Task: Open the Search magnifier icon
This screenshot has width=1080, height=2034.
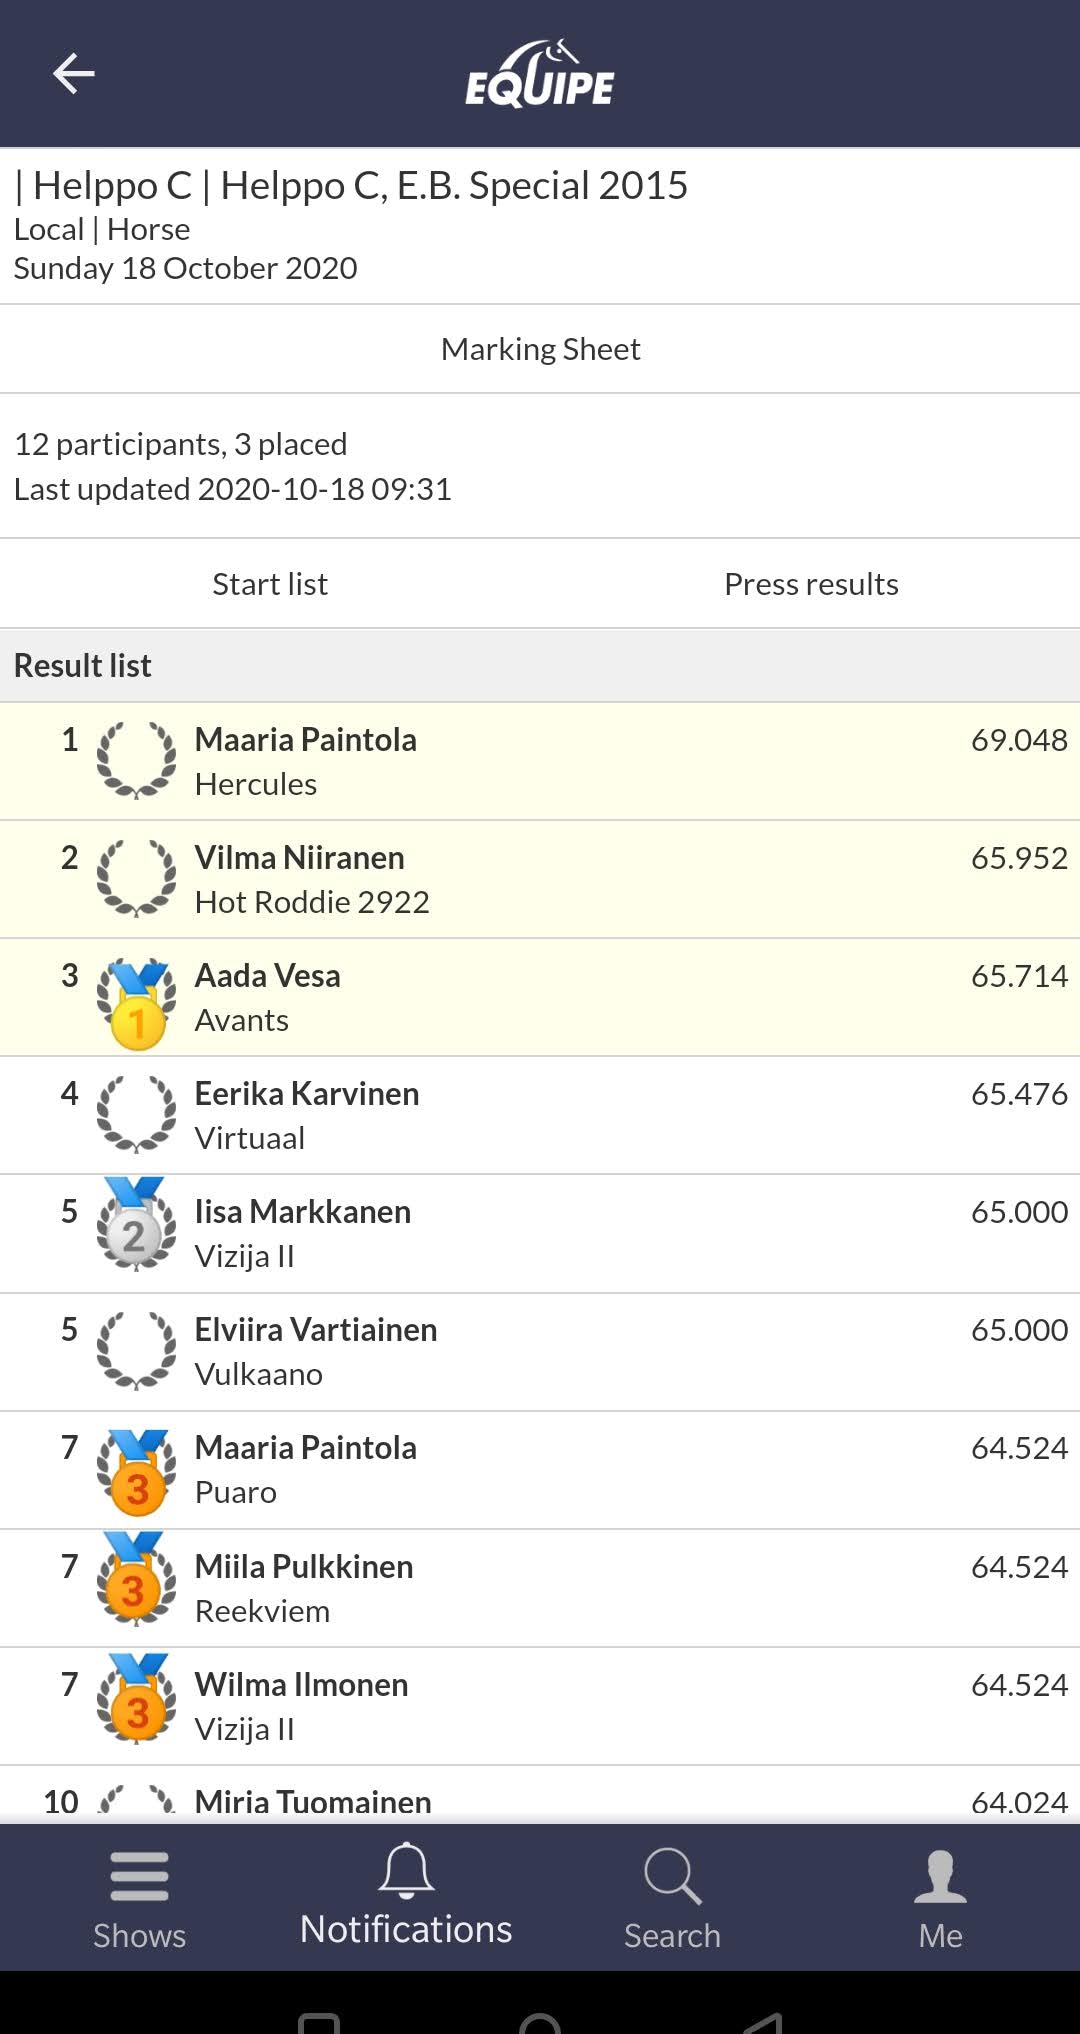Action: pos(672,1876)
